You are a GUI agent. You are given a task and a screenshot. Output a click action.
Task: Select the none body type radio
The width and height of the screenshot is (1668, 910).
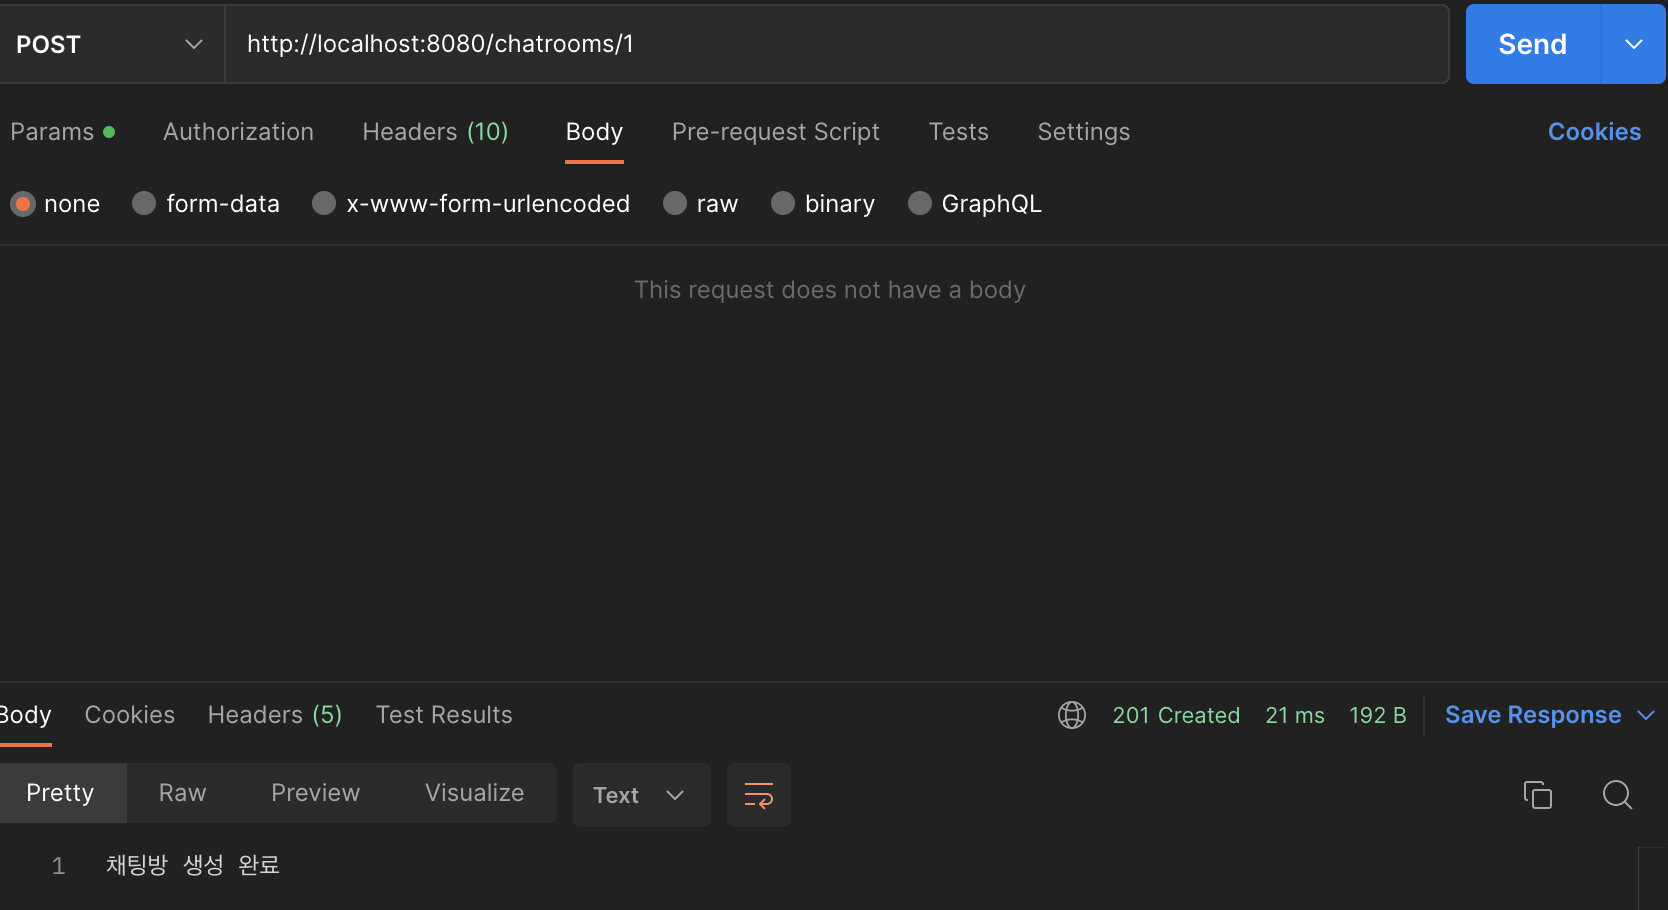[x=23, y=204]
